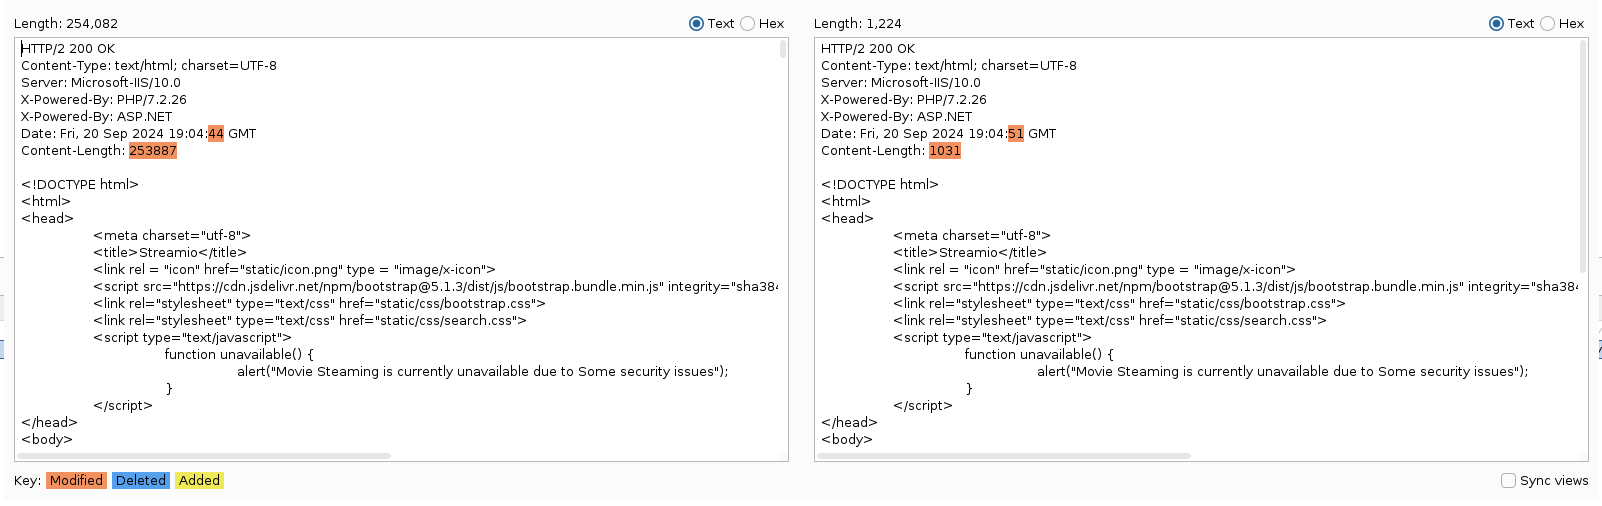Click the highlighted Content-Length value 253887
The width and height of the screenshot is (1602, 506).
[x=153, y=151]
